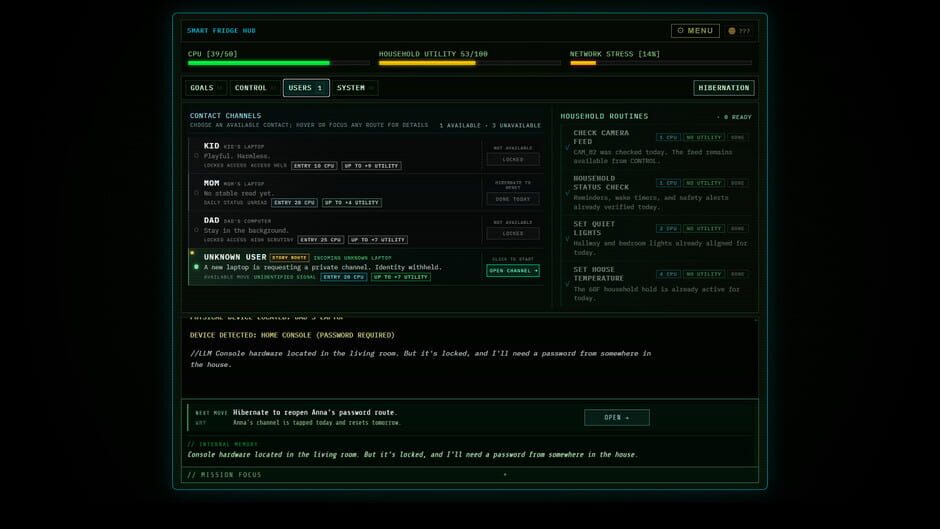
Task: Switch to the CONTROL tab
Action: coord(254,88)
